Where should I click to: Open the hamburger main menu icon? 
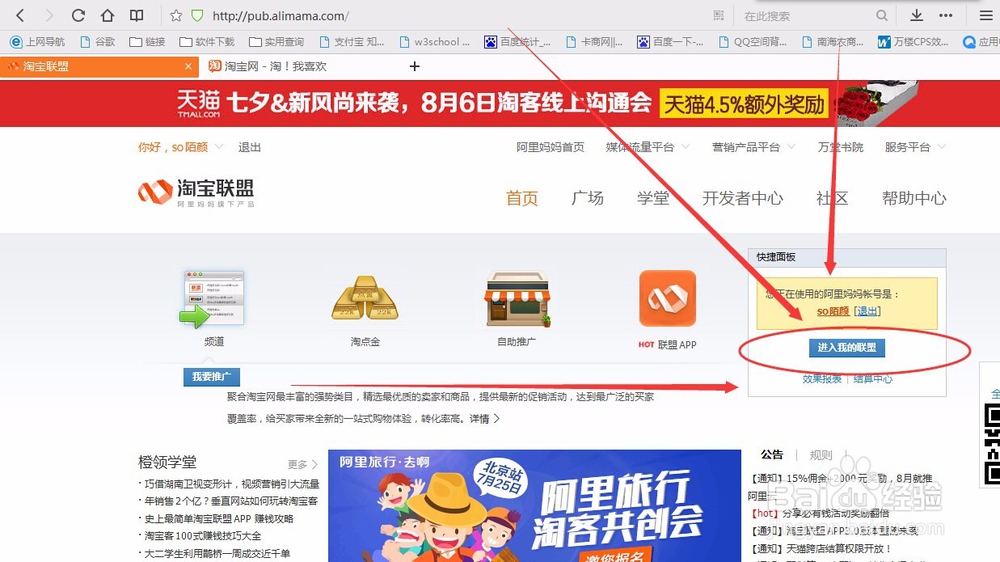[986, 15]
